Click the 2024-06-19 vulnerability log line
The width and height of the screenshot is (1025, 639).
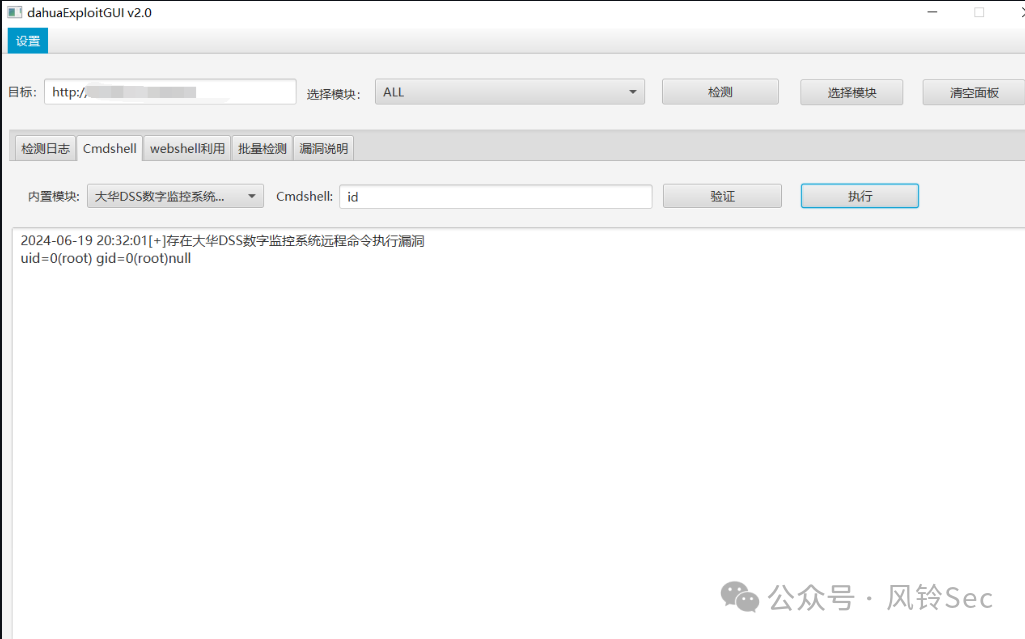pos(222,241)
